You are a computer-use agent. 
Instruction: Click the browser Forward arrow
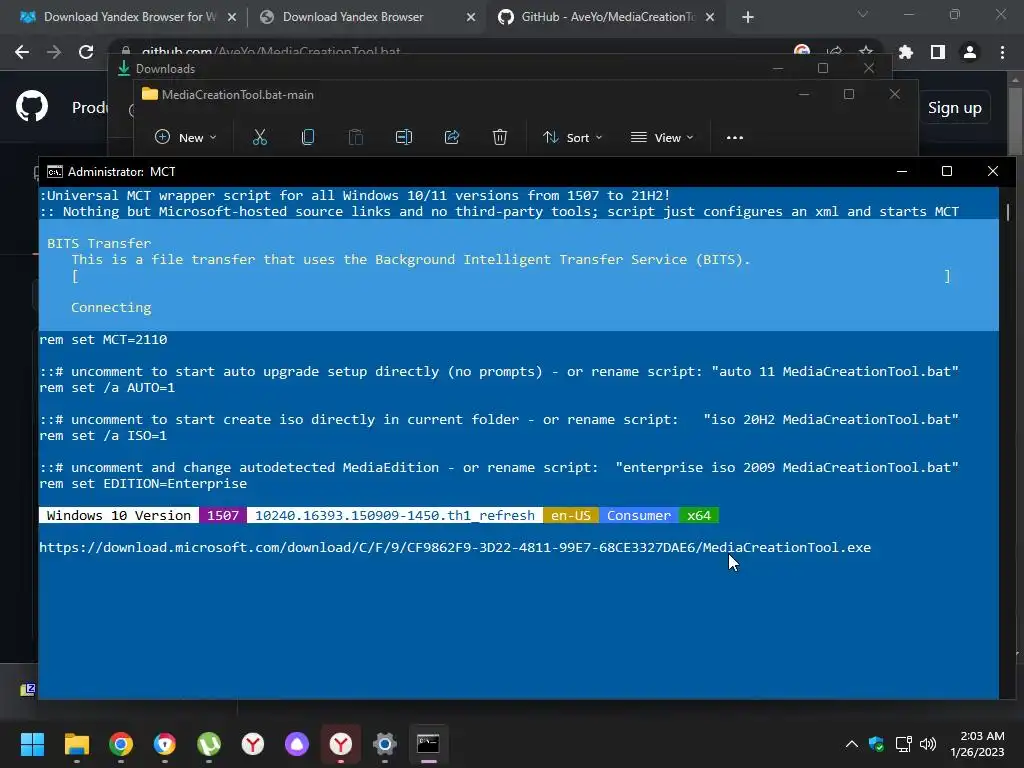tap(54, 52)
